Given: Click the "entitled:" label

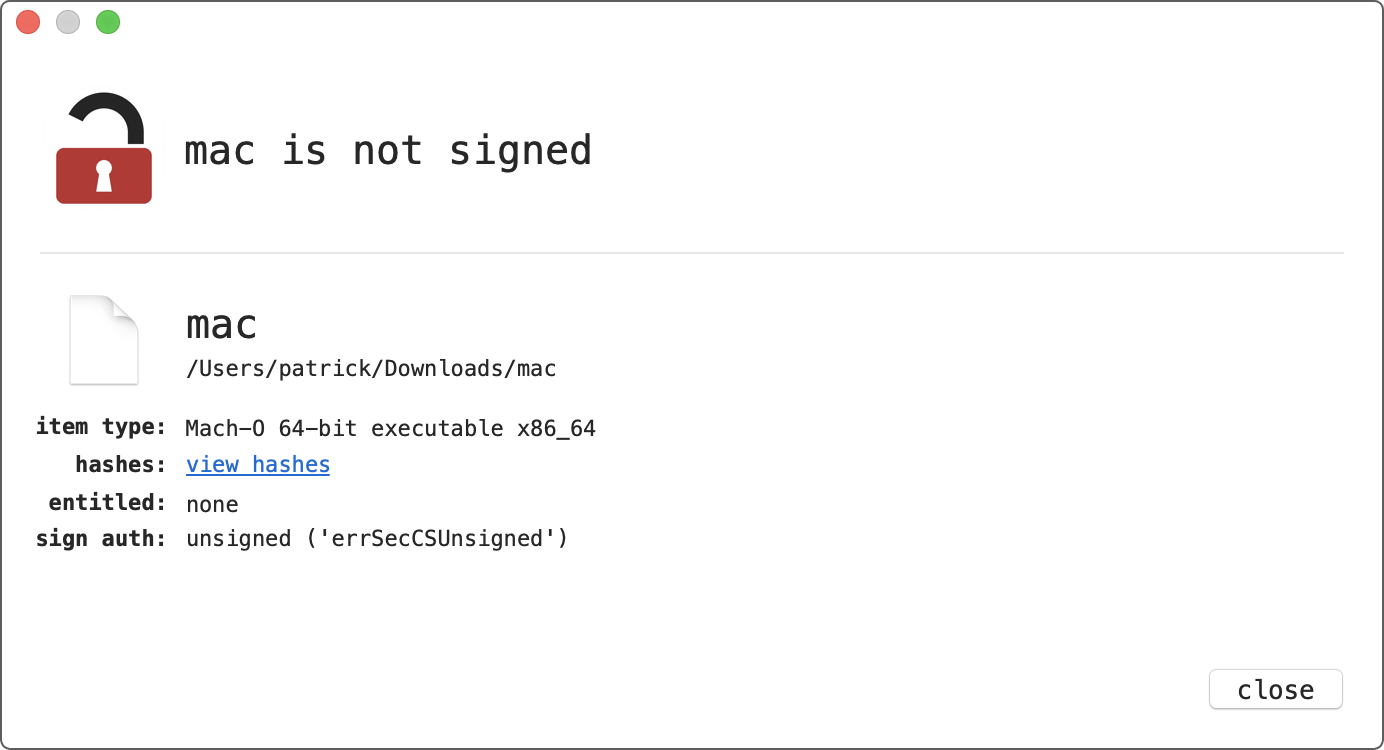Looking at the screenshot, I should tap(107, 502).
